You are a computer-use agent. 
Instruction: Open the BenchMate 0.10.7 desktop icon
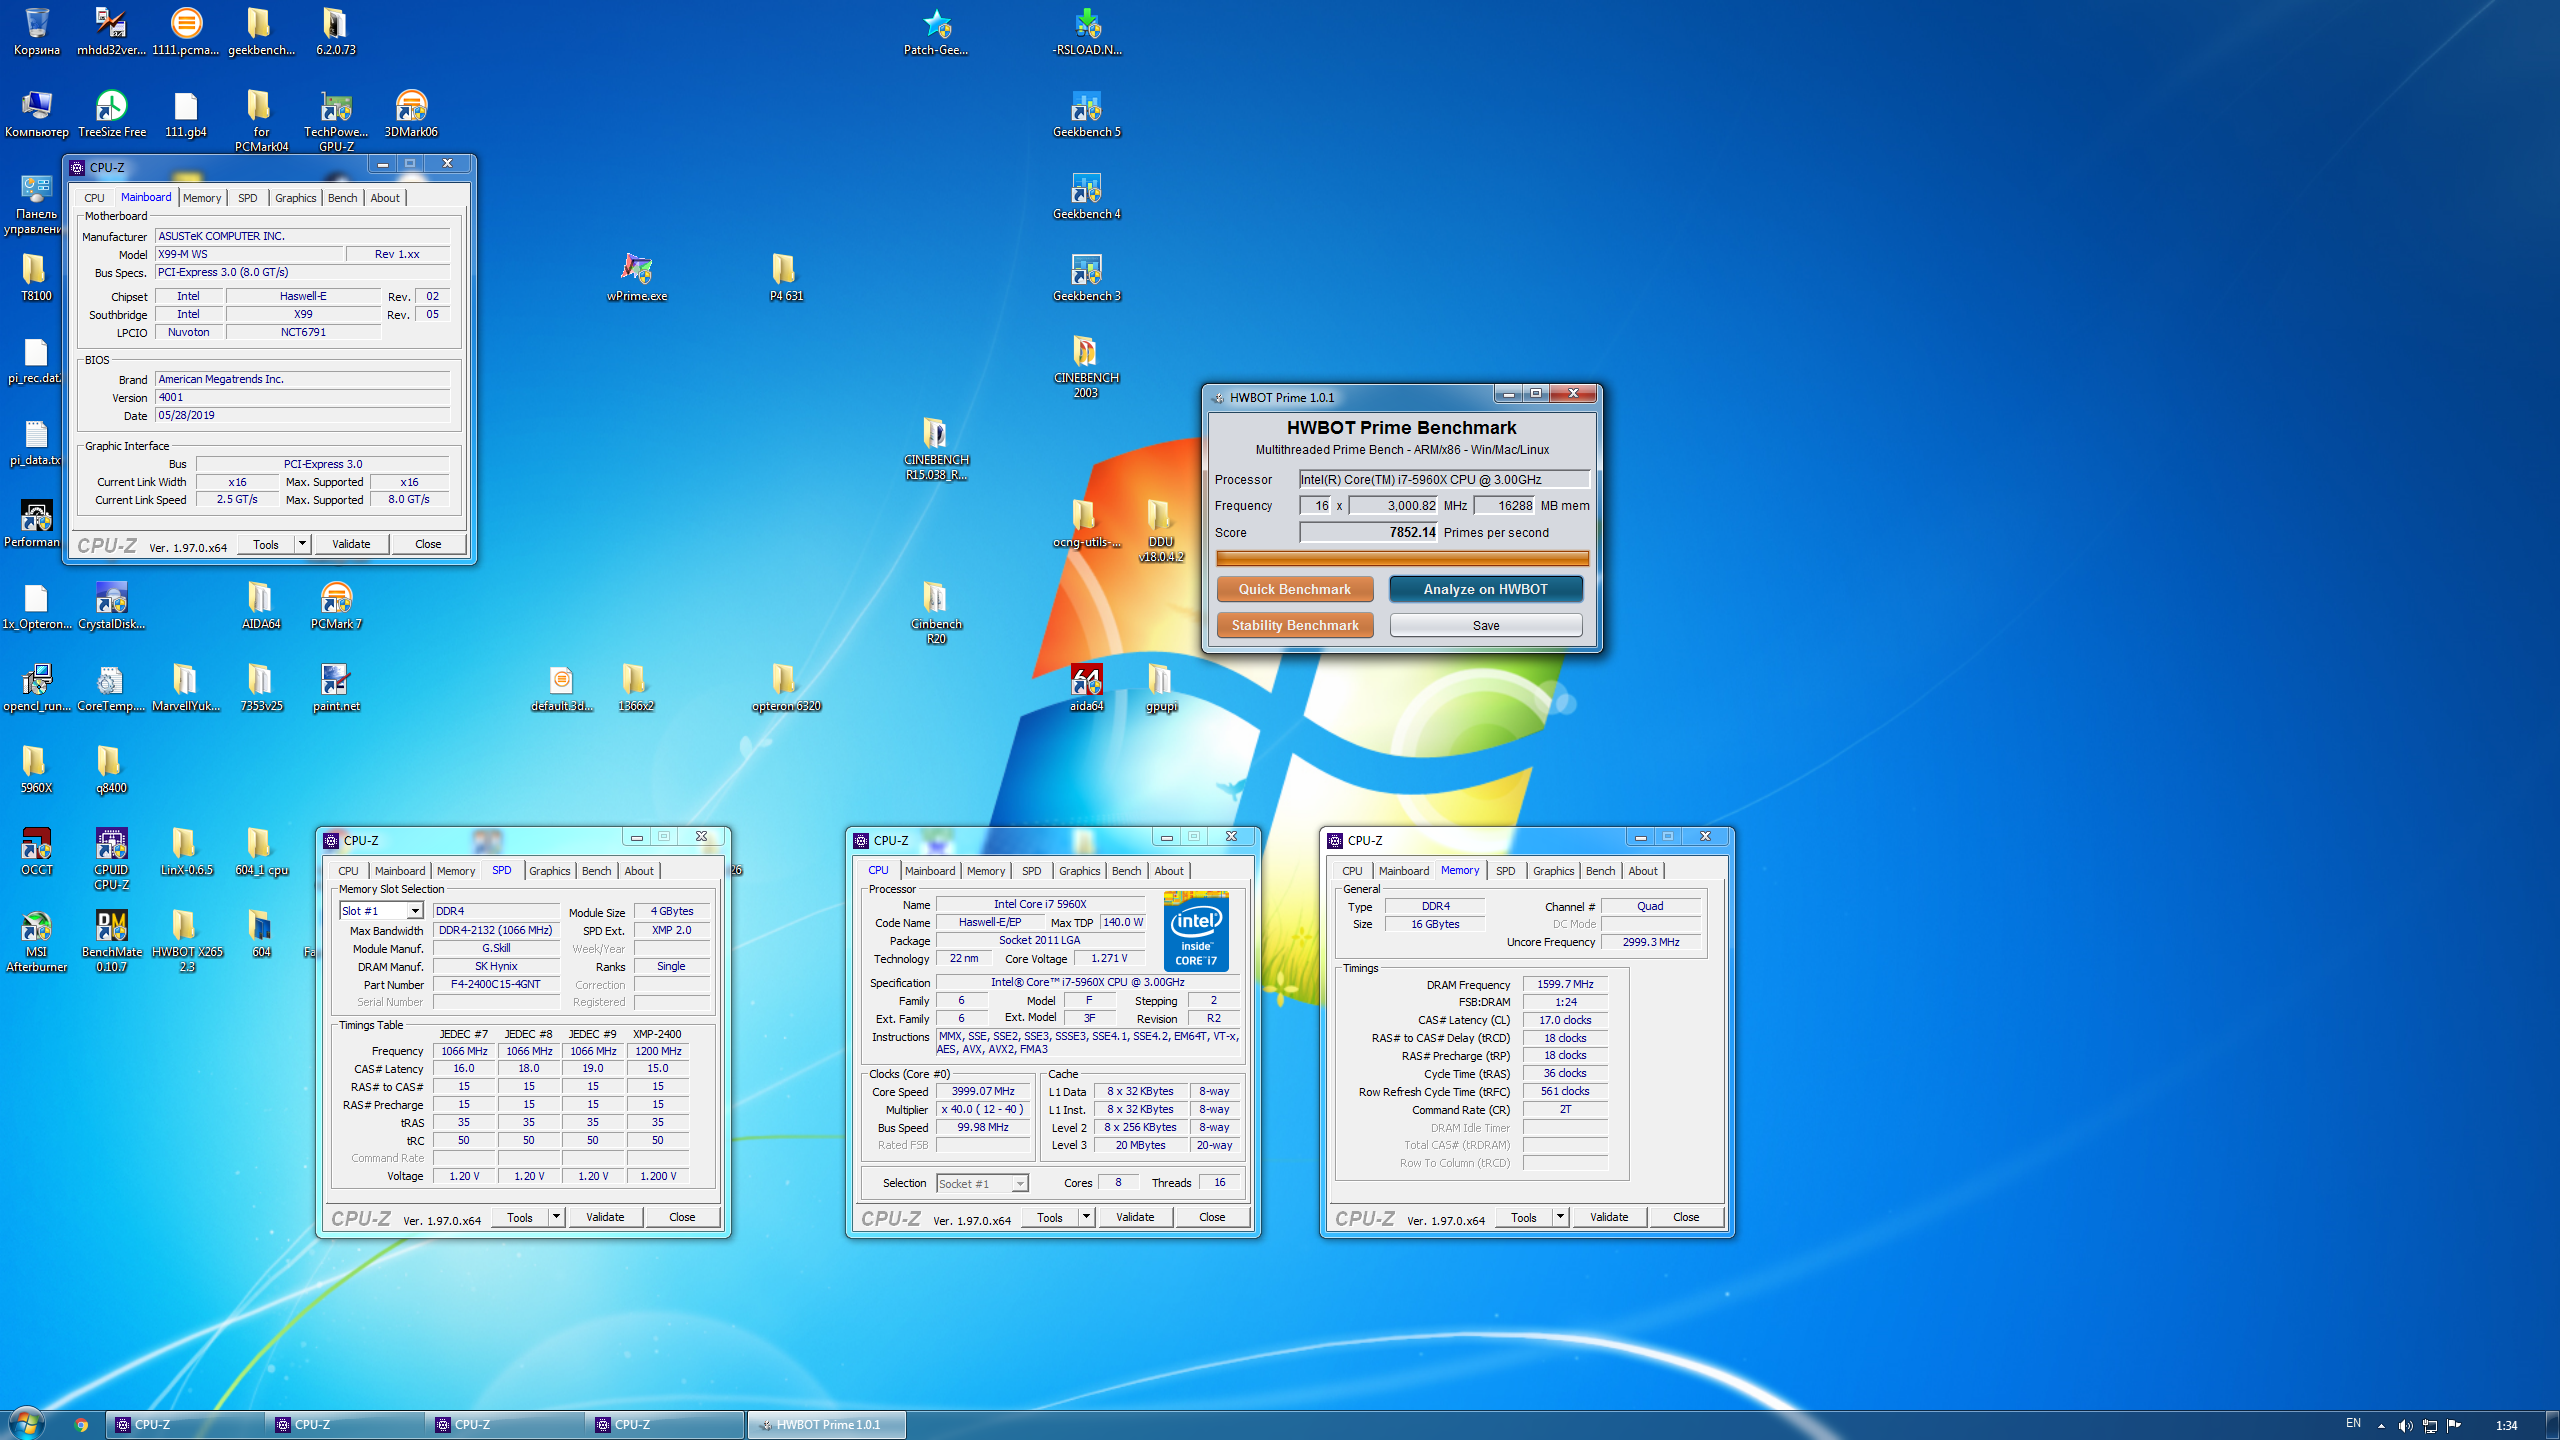point(111,940)
